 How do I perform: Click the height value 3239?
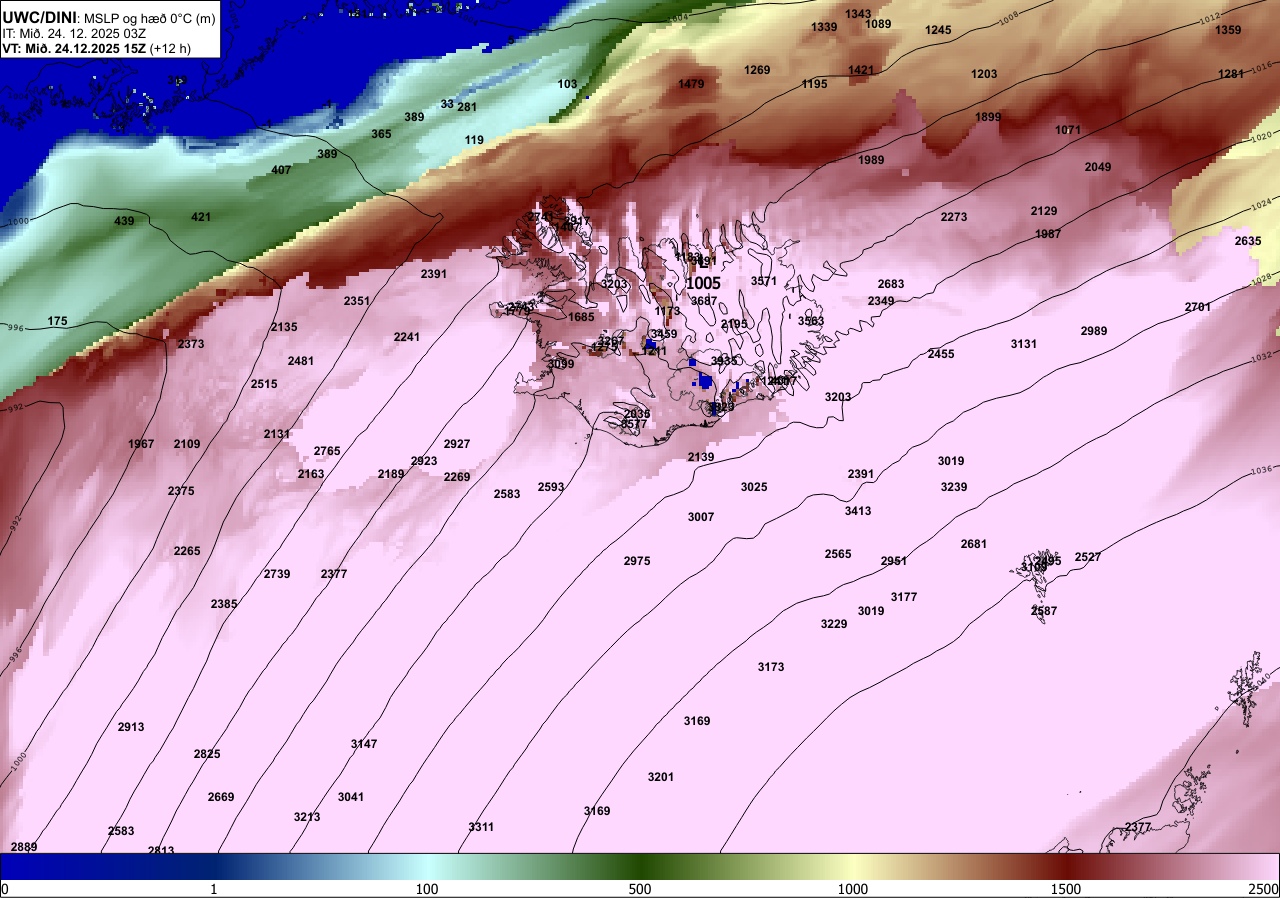click(x=954, y=487)
